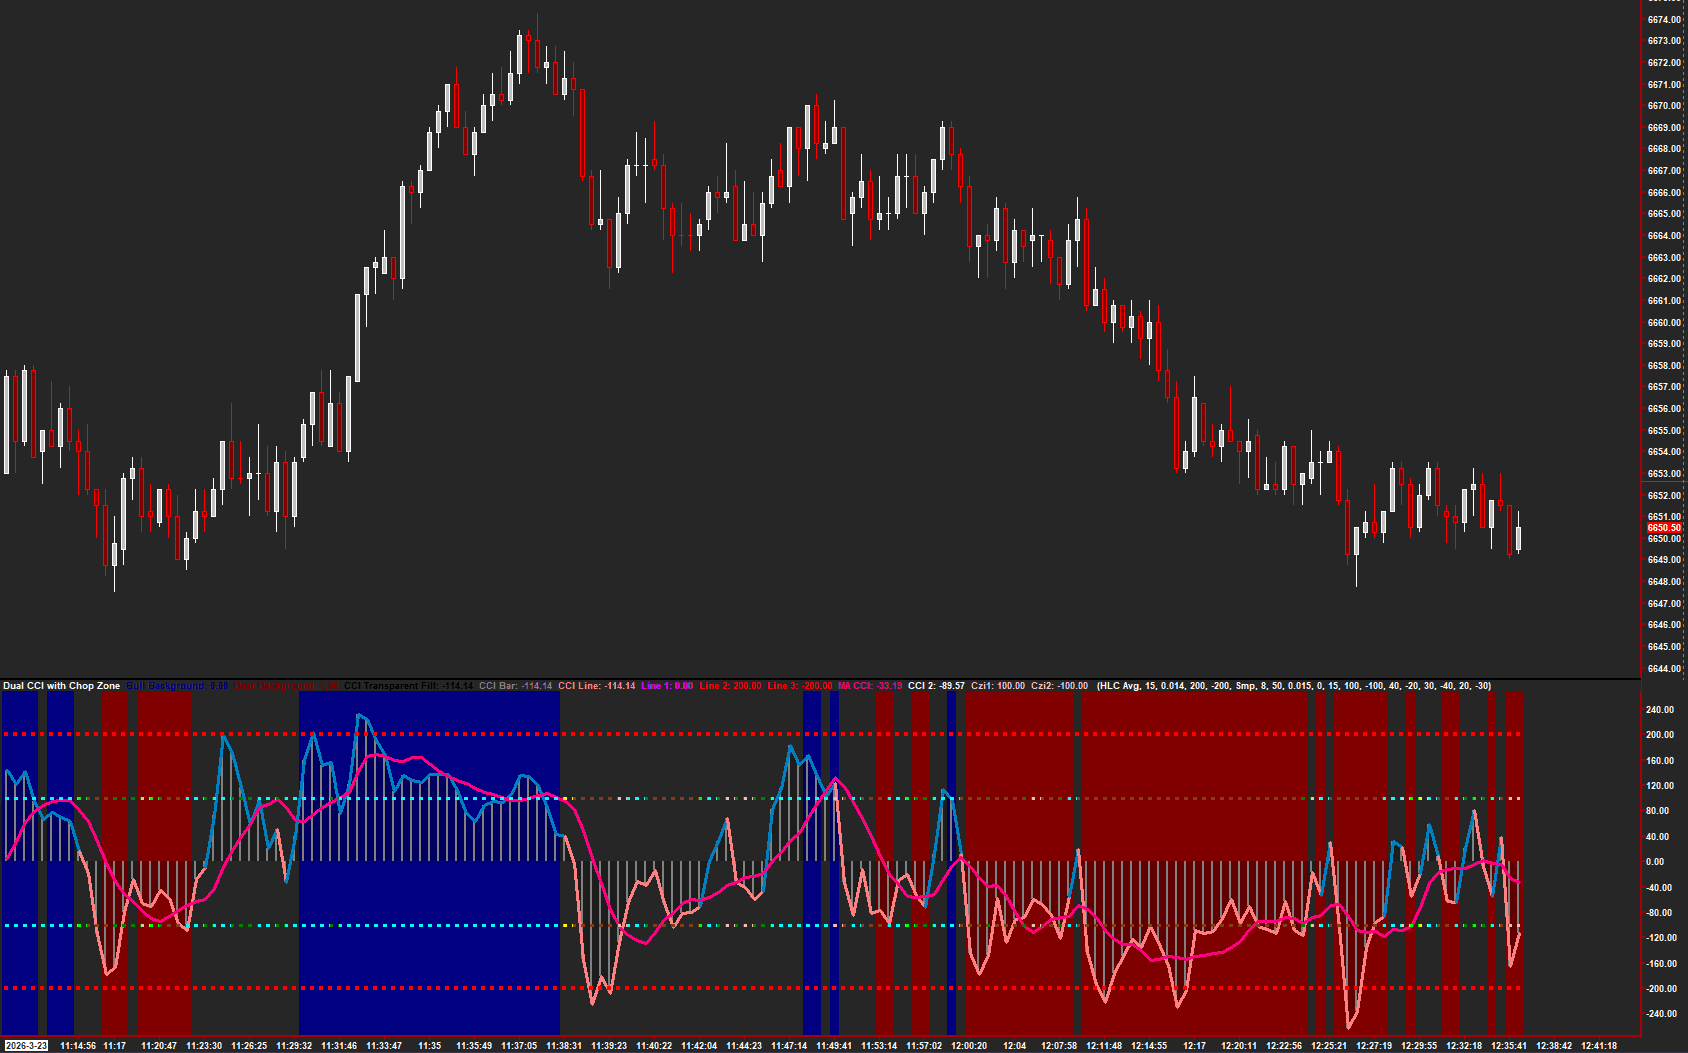Viewport: 1688px width, 1053px height.
Task: Click the 240.00 CCI scale label
Action: [x=1660, y=710]
